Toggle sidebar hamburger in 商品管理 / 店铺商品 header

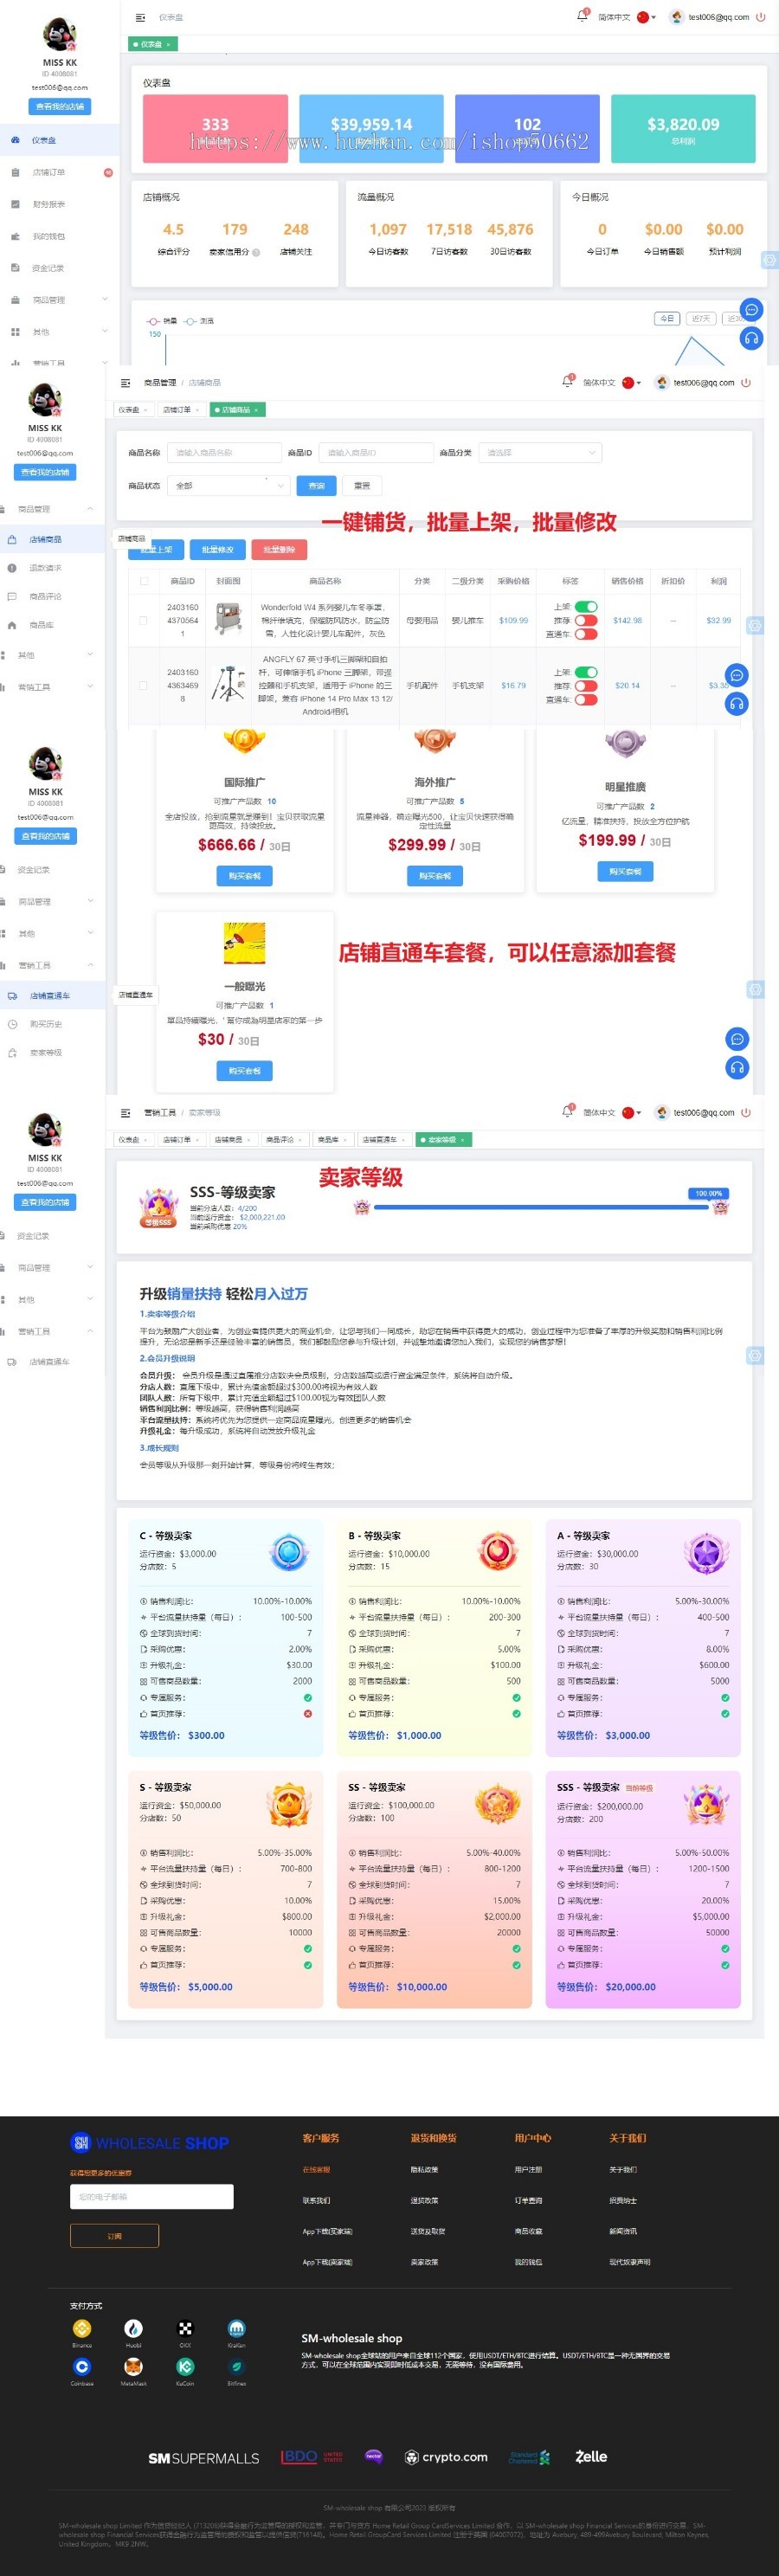125,382
